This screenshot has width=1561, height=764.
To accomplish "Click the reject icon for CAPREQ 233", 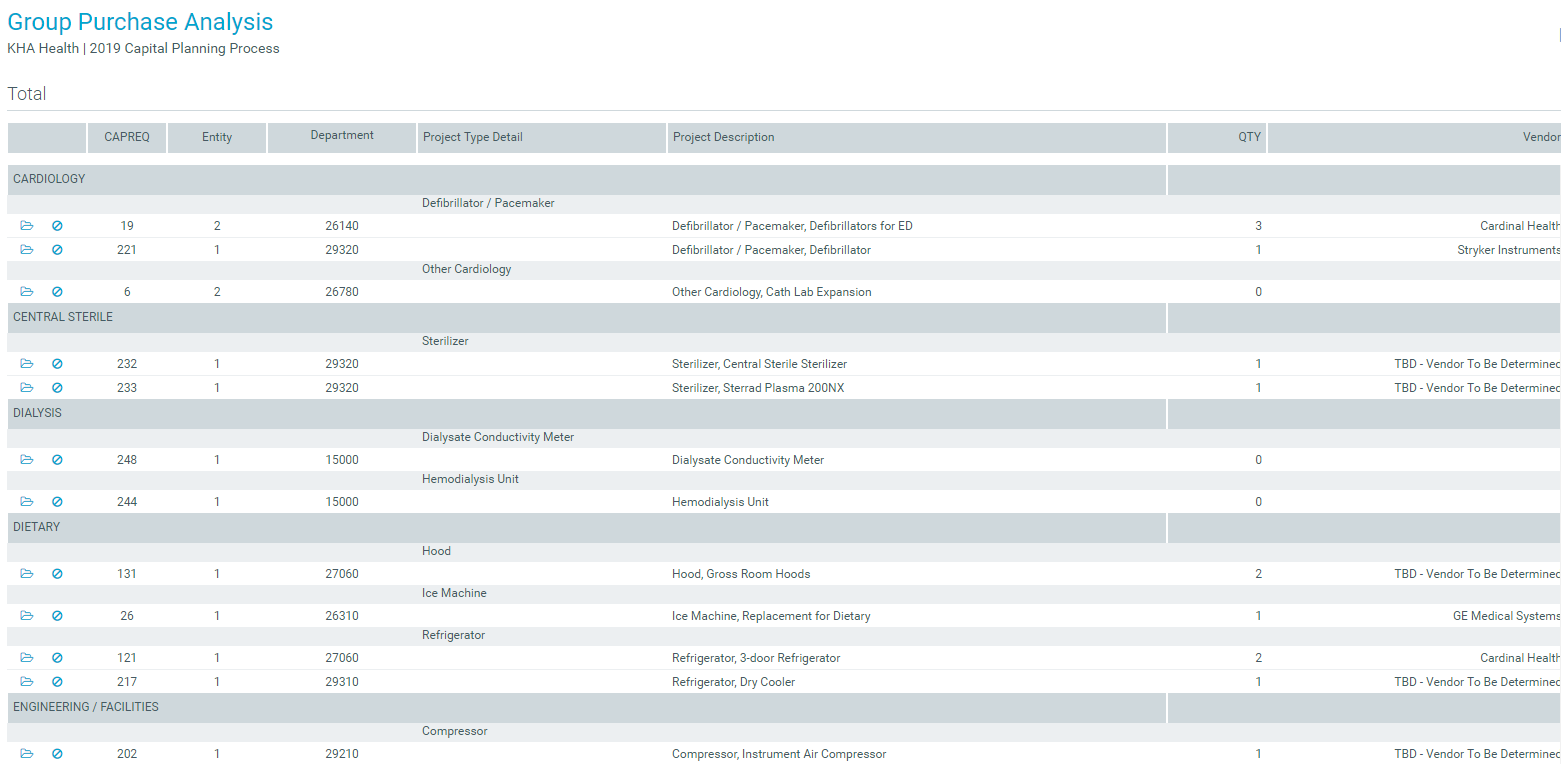I will tap(57, 388).
